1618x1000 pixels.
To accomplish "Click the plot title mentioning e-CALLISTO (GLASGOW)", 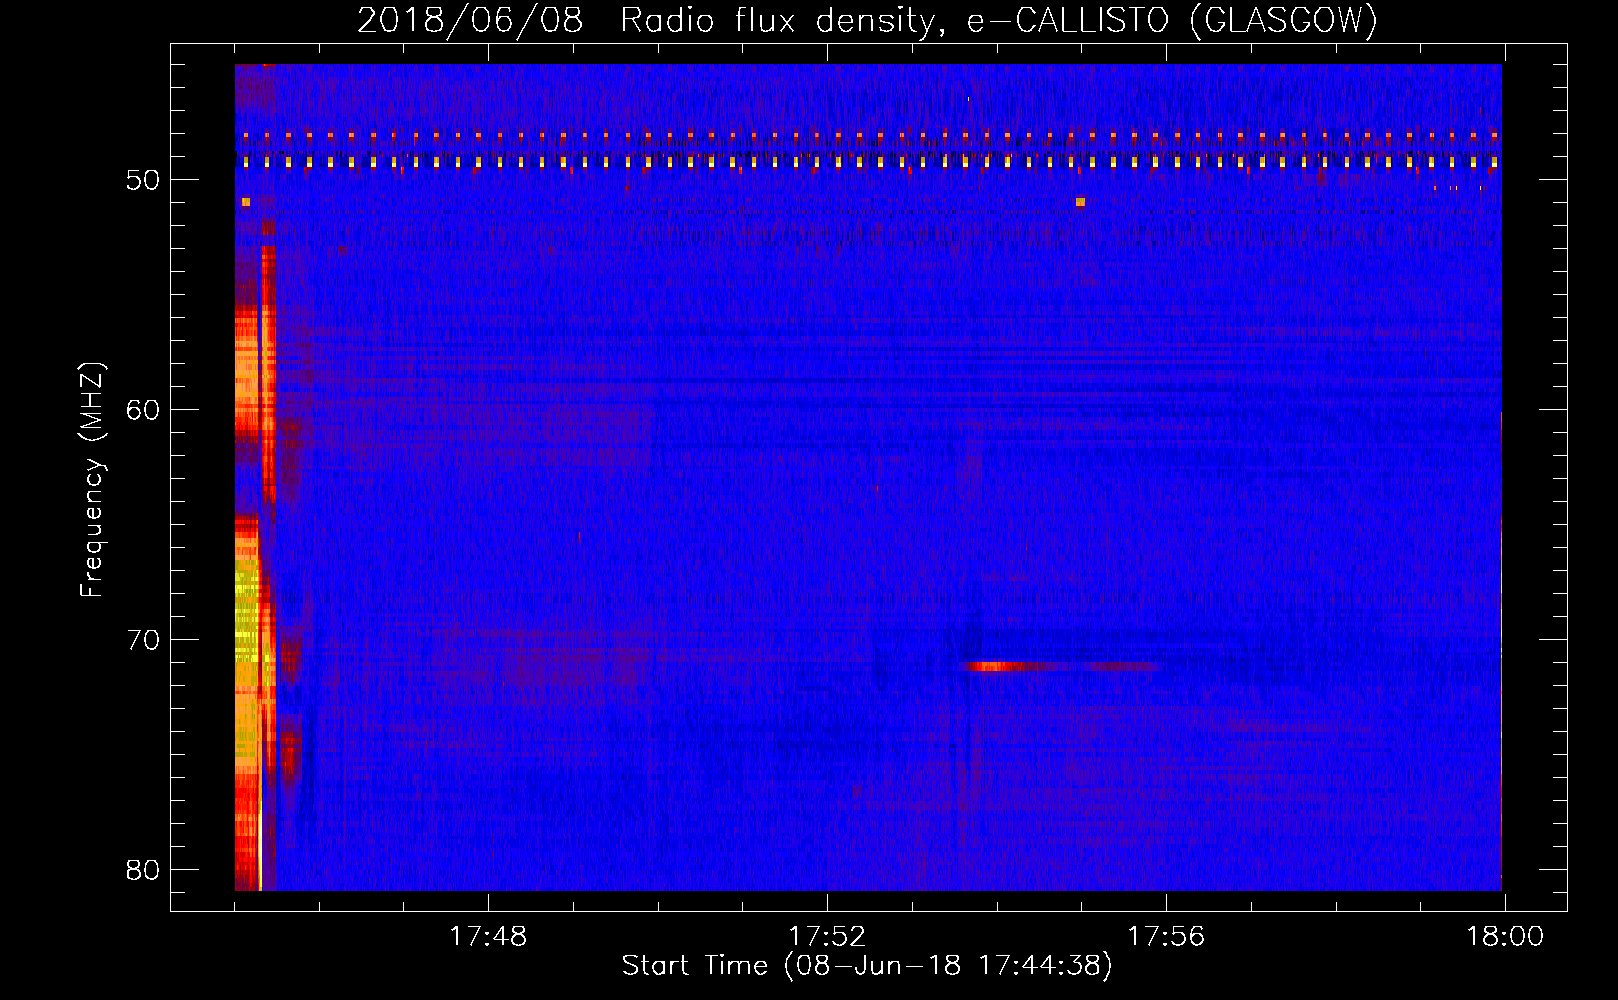I will (867, 20).
